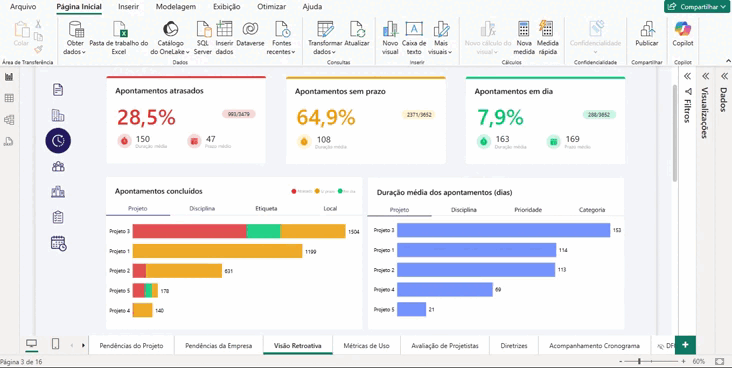Select Local tab in Apontamentos concluídos
Screen dimensions: 732x368
click(330, 209)
